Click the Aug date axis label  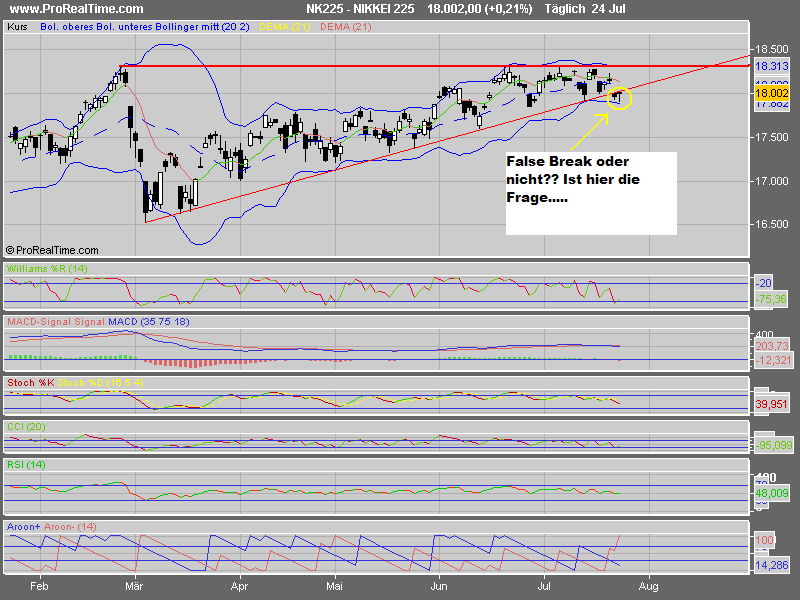648,586
